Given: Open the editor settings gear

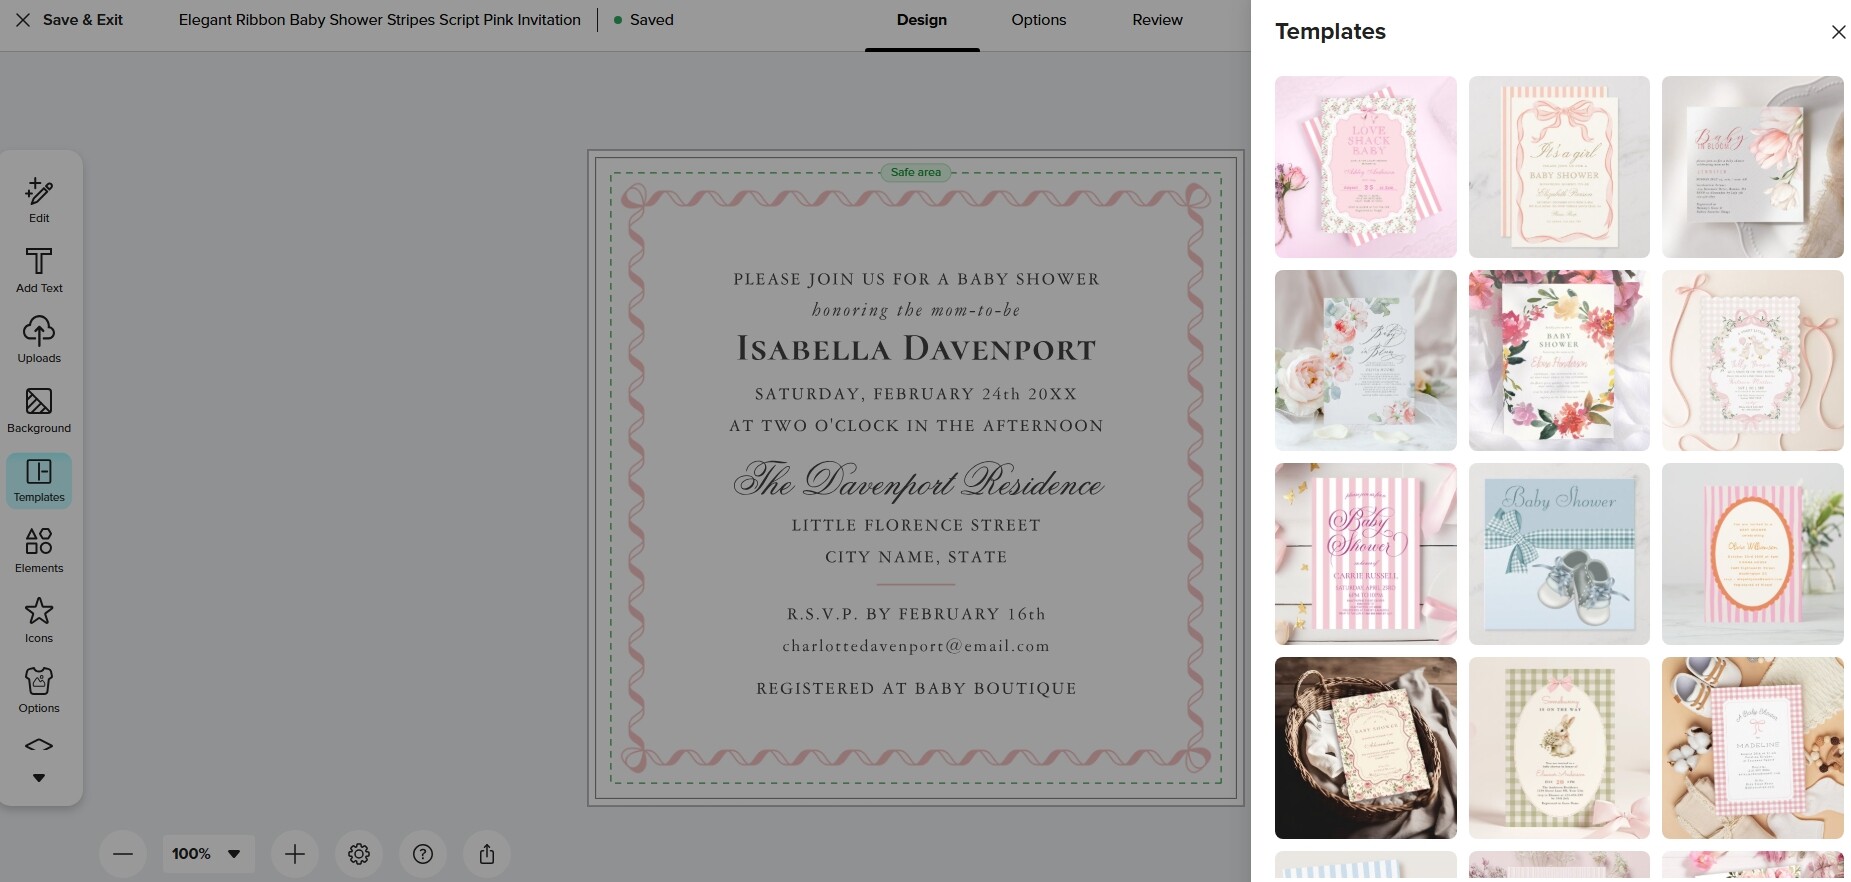Looking at the screenshot, I should 359,854.
